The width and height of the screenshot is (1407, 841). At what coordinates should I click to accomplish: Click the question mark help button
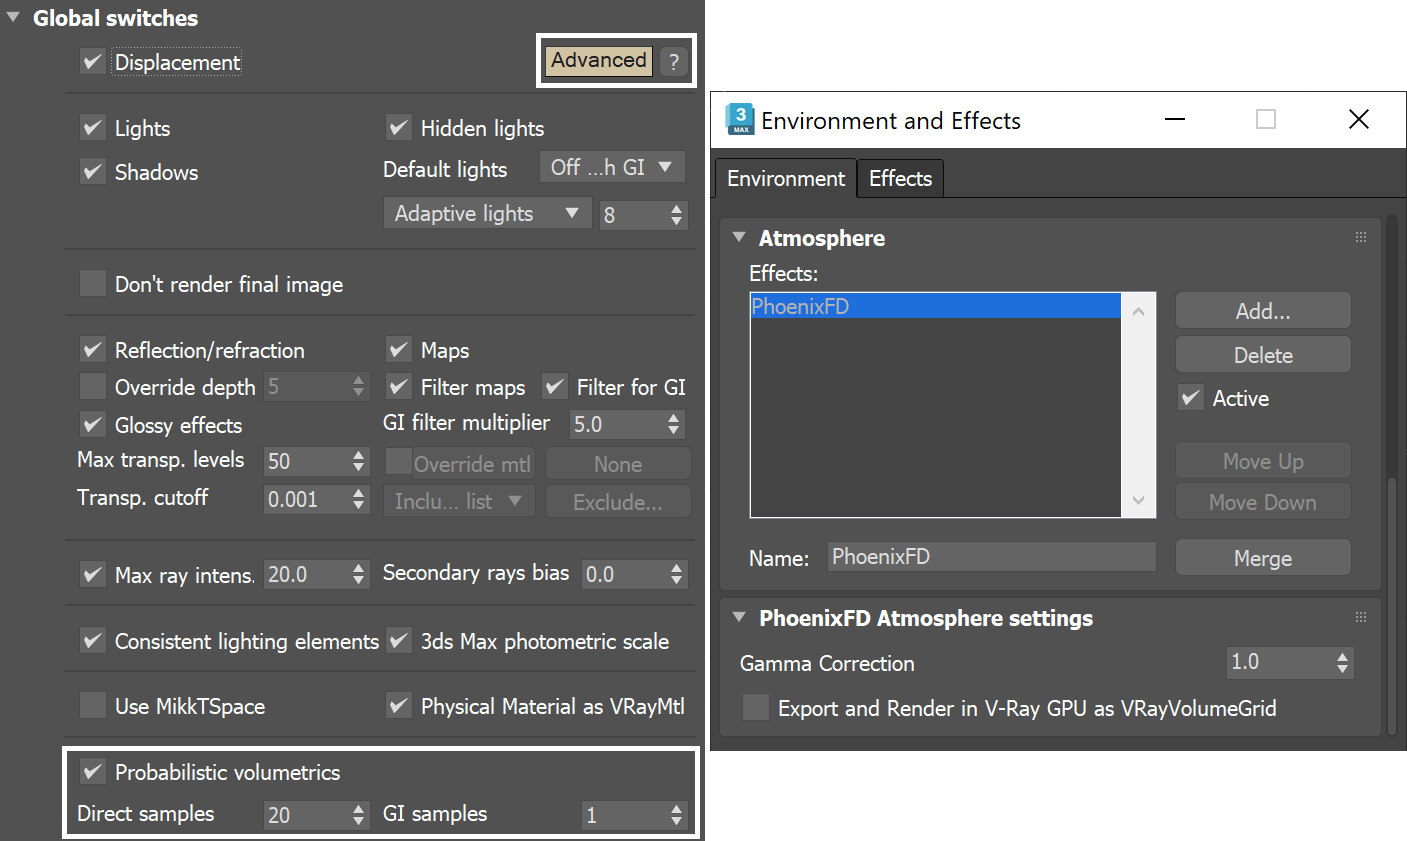674,61
